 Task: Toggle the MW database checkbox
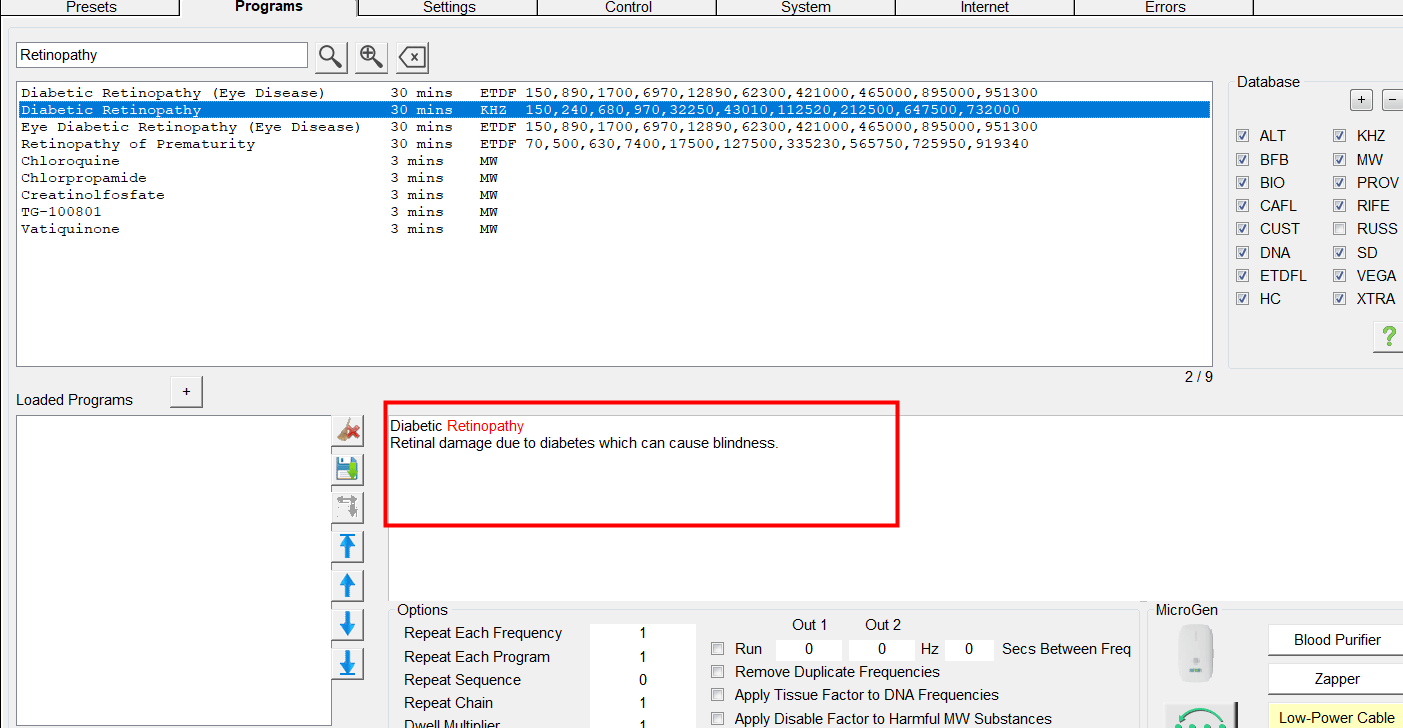1340,159
